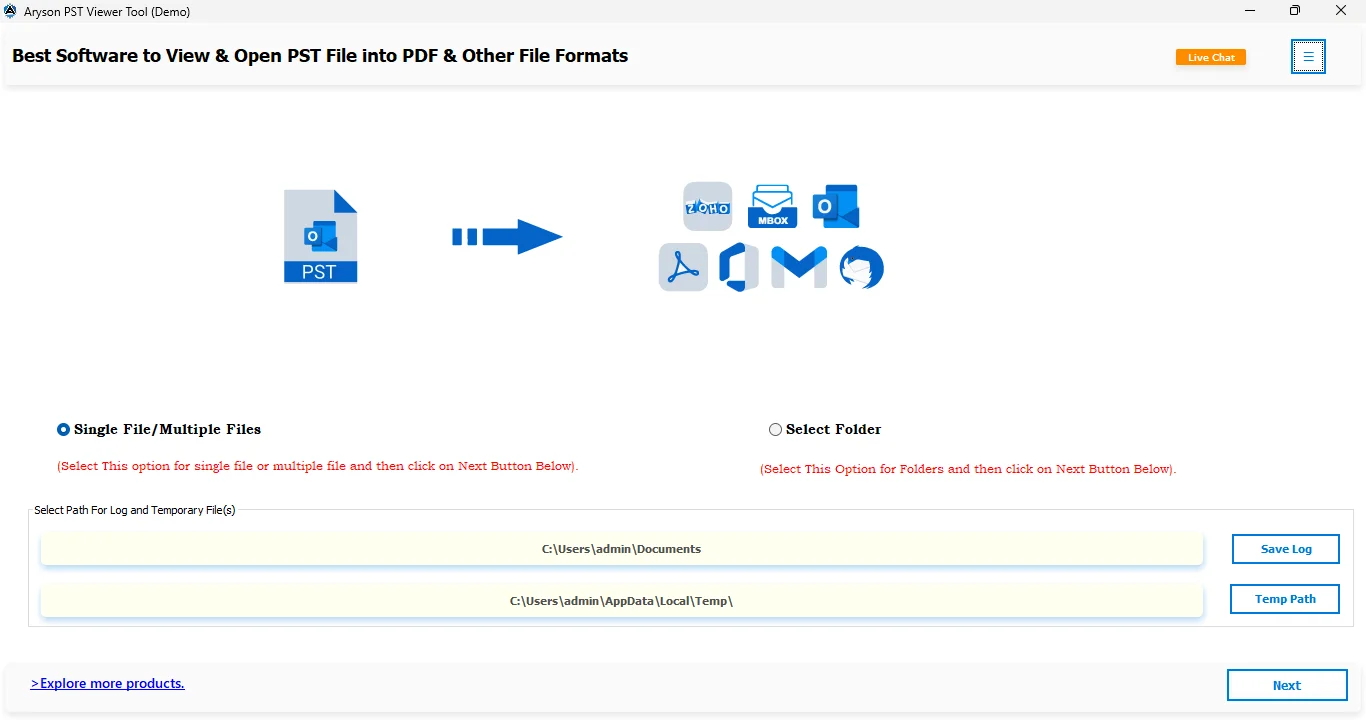Click the Office 365 icon
The height and width of the screenshot is (720, 1366).
738,267
